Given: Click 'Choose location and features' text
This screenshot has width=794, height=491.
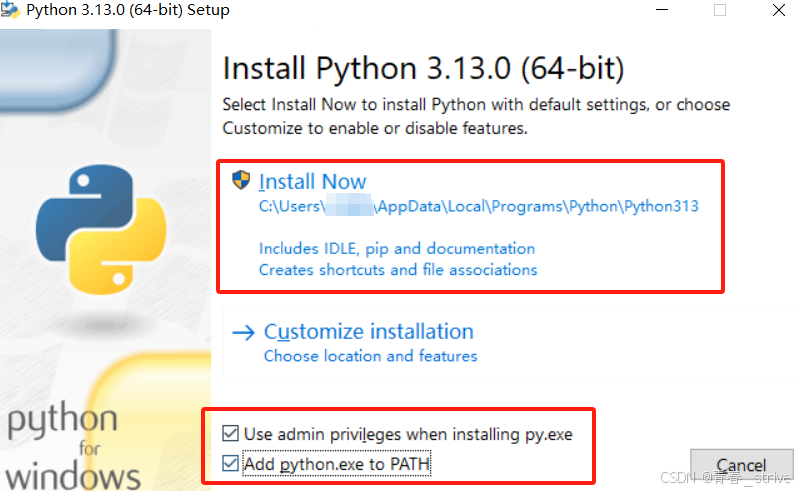Looking at the screenshot, I should pyautogui.click(x=371, y=356).
